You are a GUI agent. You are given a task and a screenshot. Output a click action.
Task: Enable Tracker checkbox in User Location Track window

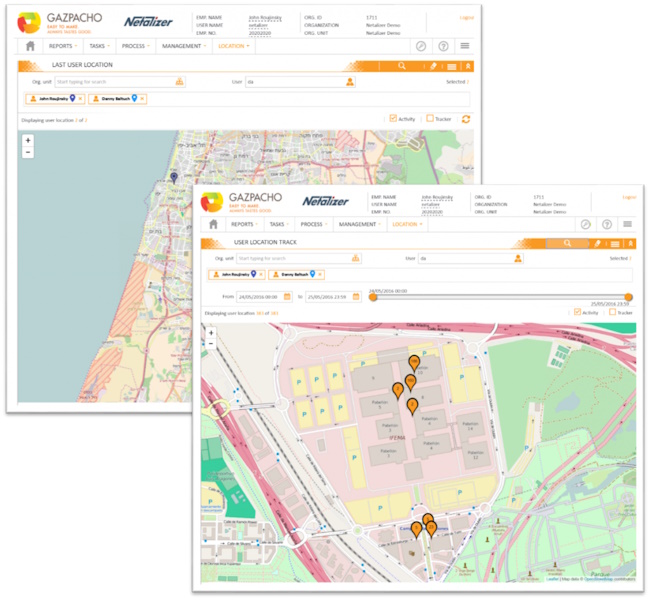click(612, 312)
